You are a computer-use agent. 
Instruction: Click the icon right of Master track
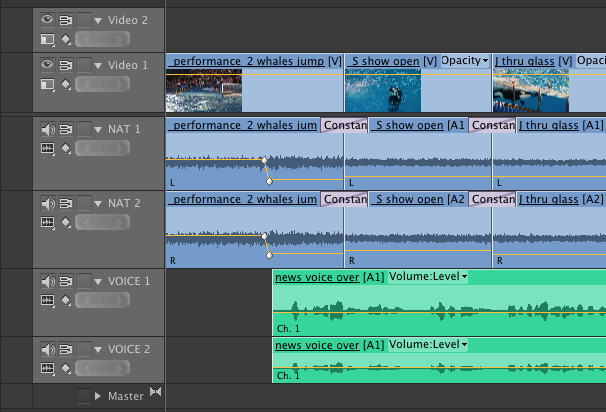tap(155, 392)
